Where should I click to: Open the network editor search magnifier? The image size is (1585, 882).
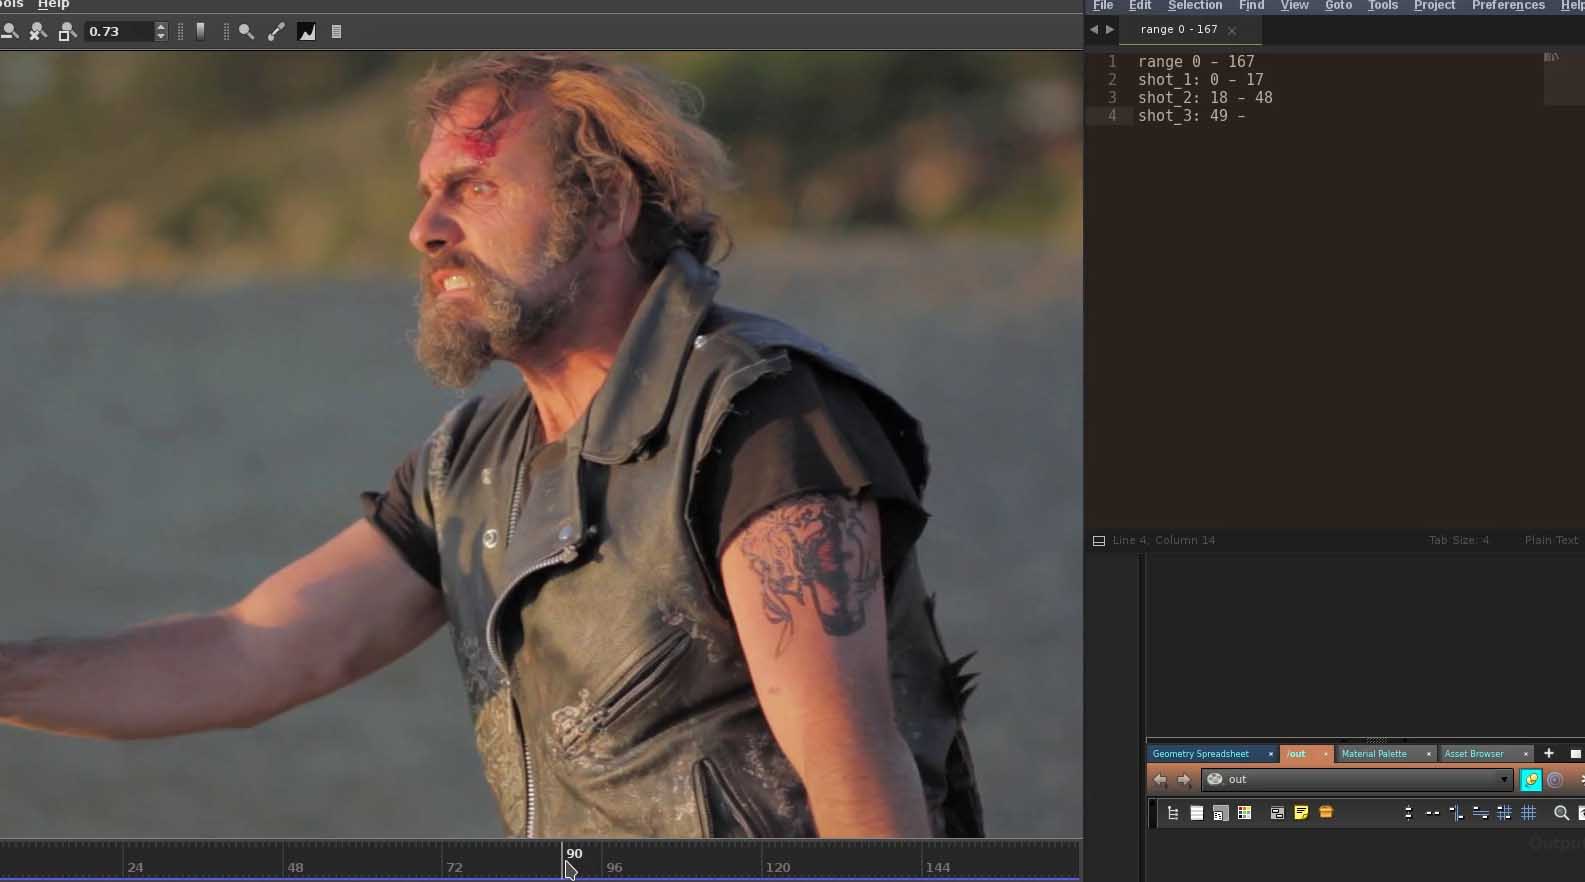[1561, 813]
